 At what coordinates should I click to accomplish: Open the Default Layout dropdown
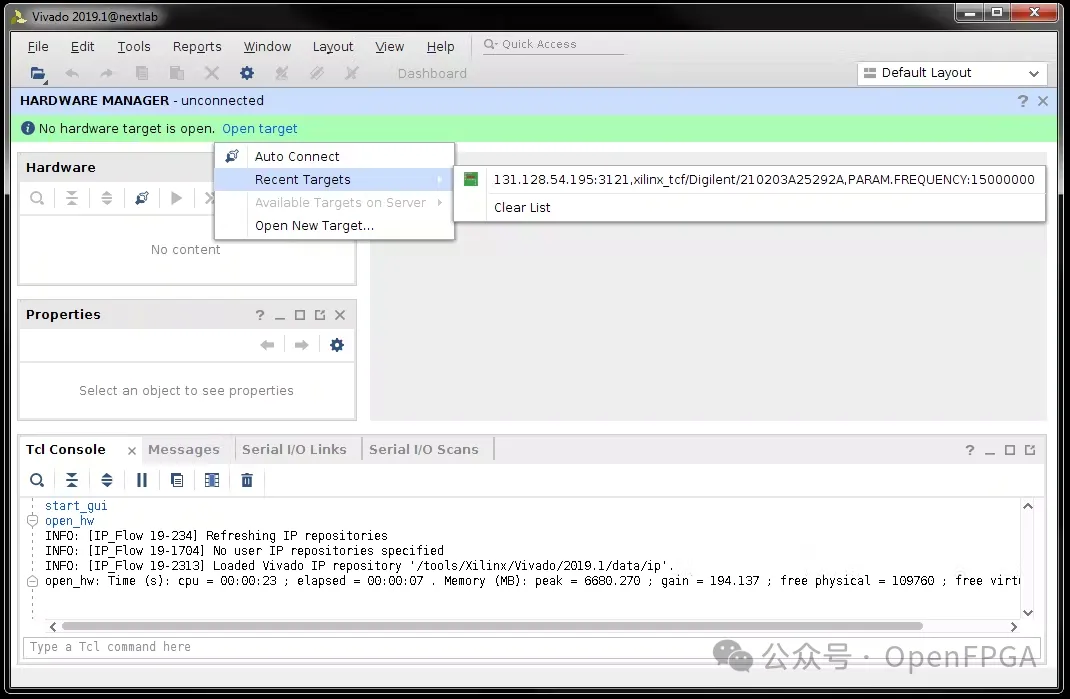(951, 73)
